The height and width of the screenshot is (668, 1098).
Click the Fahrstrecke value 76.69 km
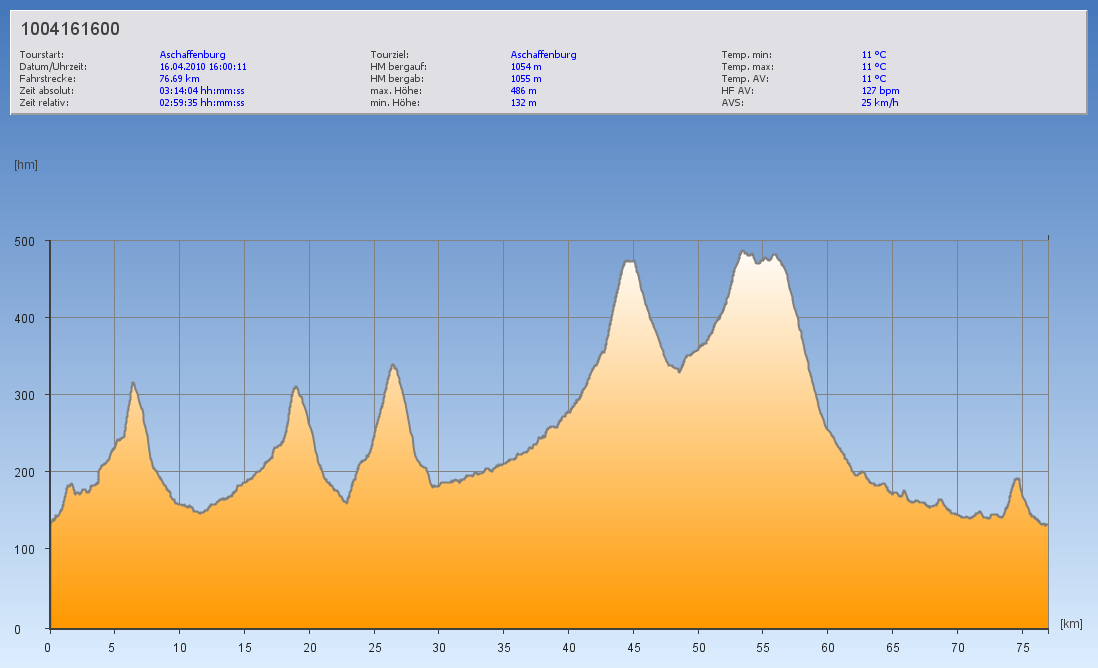click(x=180, y=79)
